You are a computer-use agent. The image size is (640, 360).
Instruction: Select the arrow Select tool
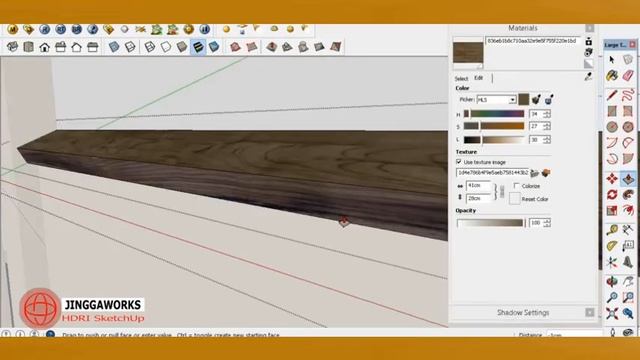click(611, 60)
